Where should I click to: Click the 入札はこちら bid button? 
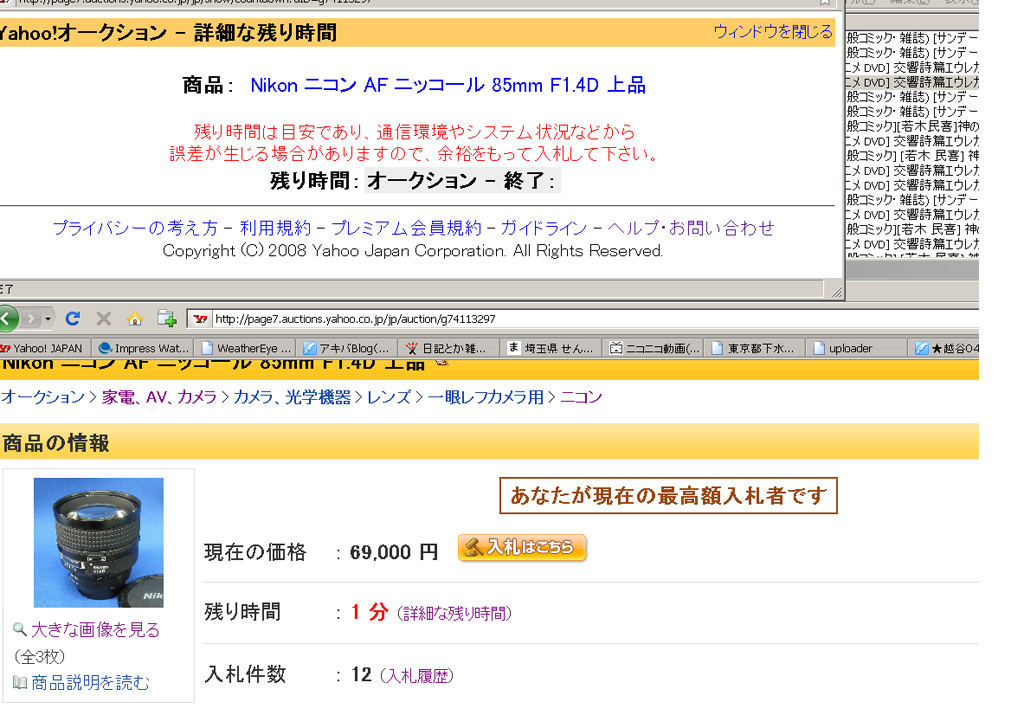coord(522,547)
